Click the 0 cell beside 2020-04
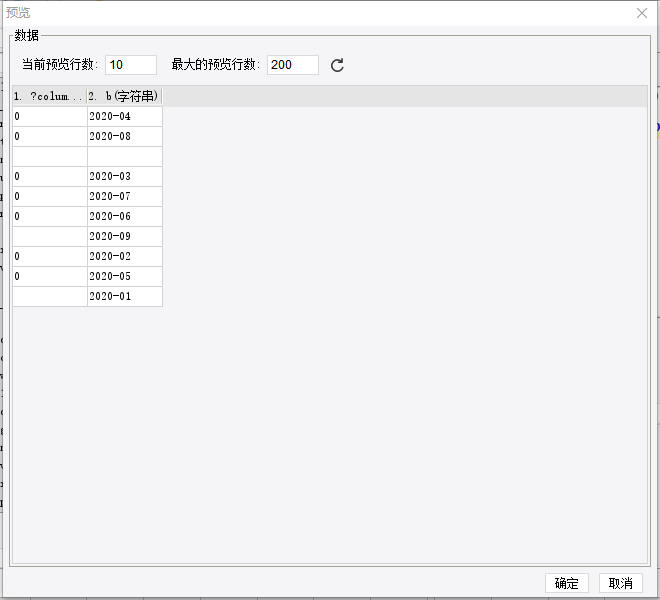660x600 pixels. tap(50, 116)
